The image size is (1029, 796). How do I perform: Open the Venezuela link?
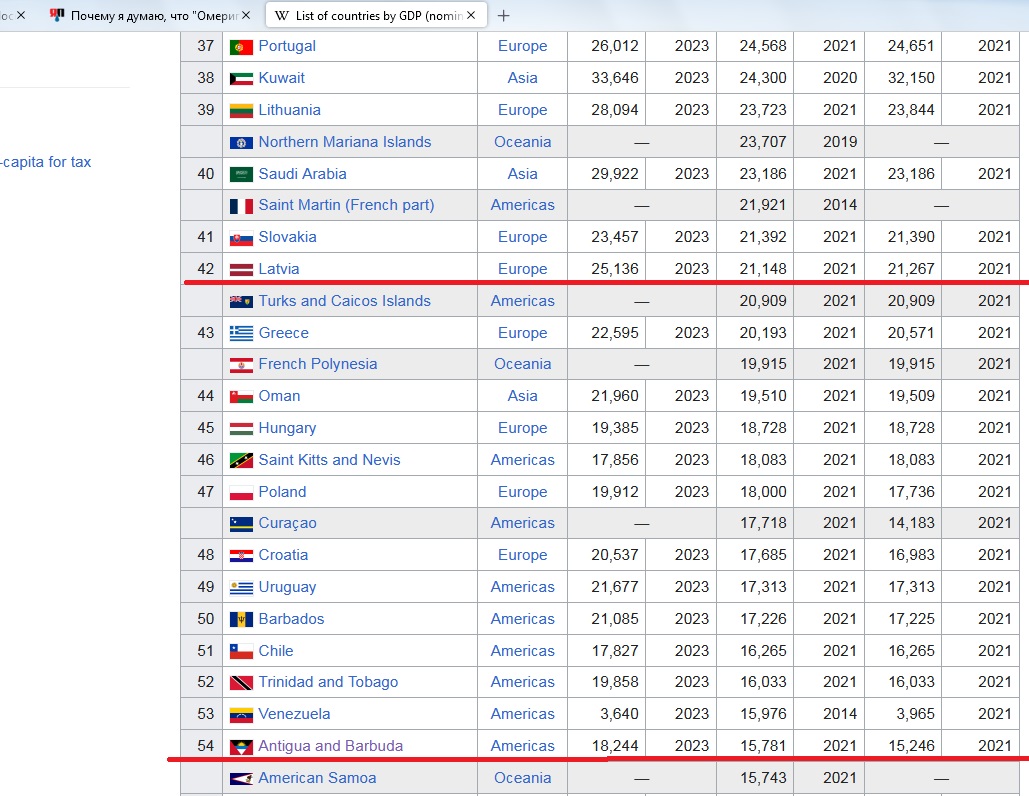(294, 714)
